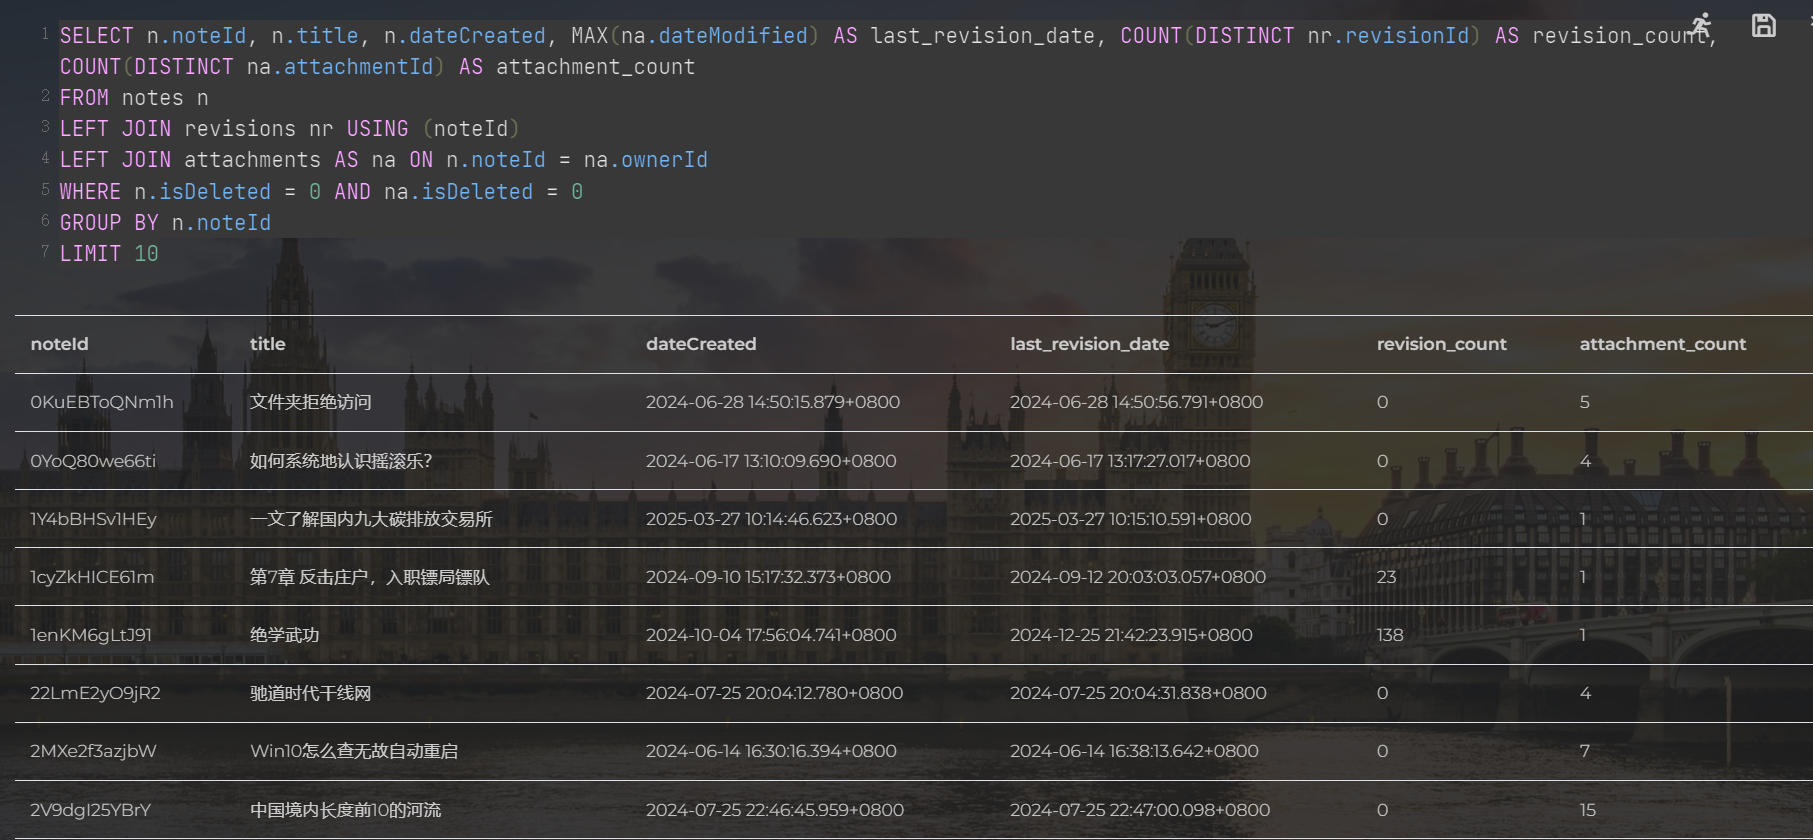
Task: Click the revision_count column header
Action: 1442,344
